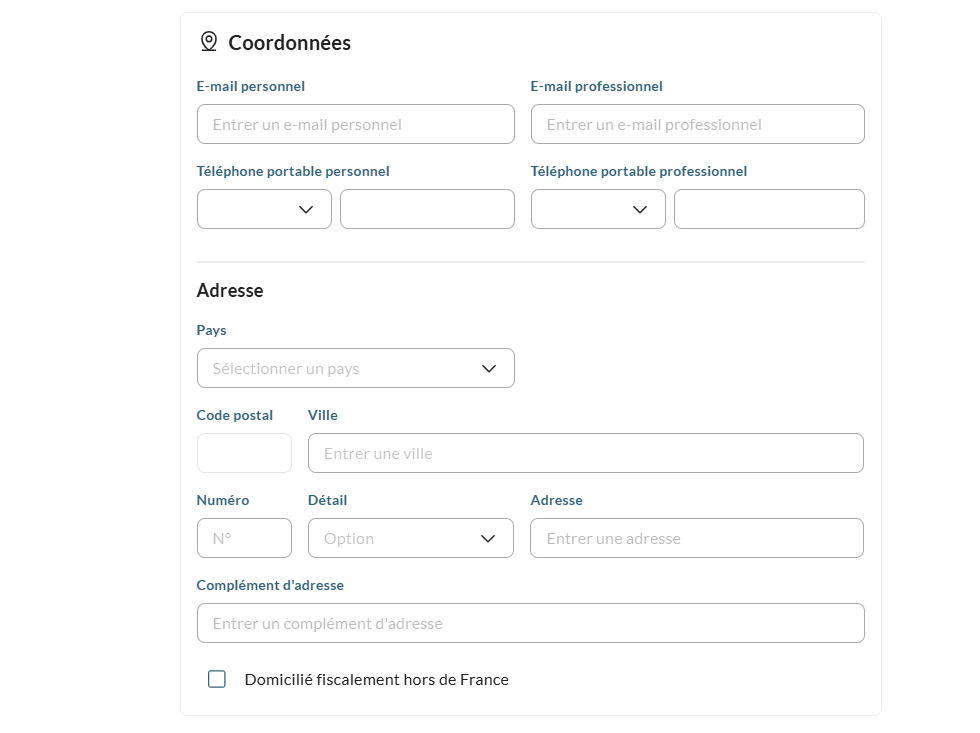The image size is (980, 733).
Task: Click the chevron of professional phone country selector
Action: (x=639, y=209)
